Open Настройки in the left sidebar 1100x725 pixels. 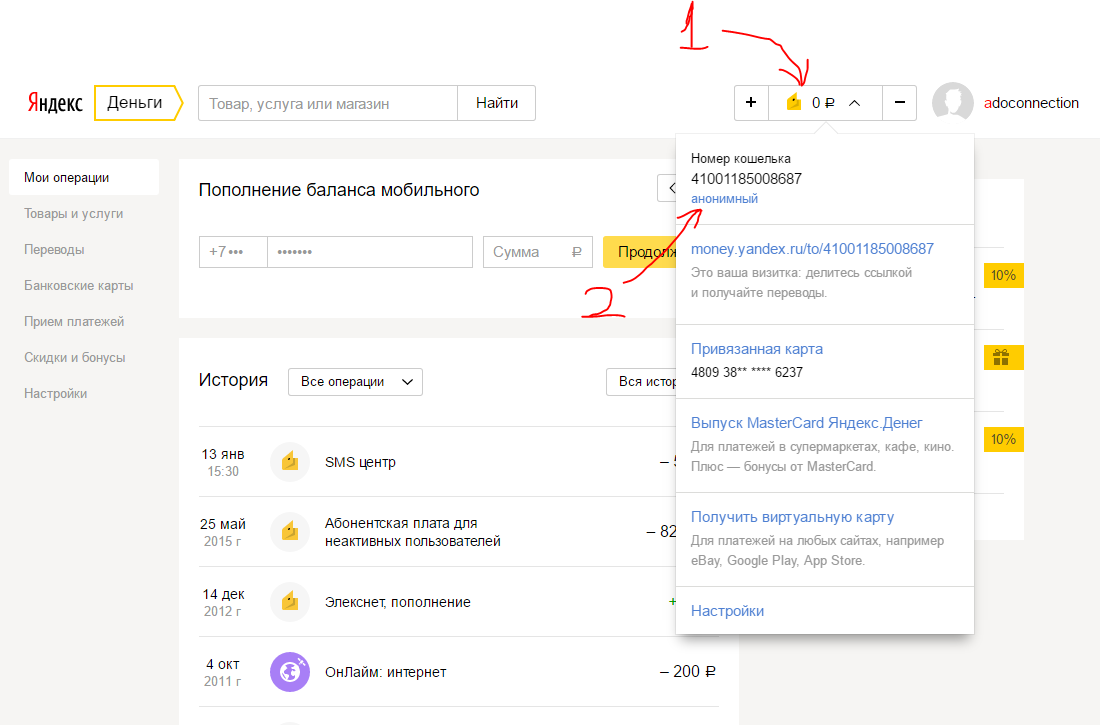coord(55,393)
